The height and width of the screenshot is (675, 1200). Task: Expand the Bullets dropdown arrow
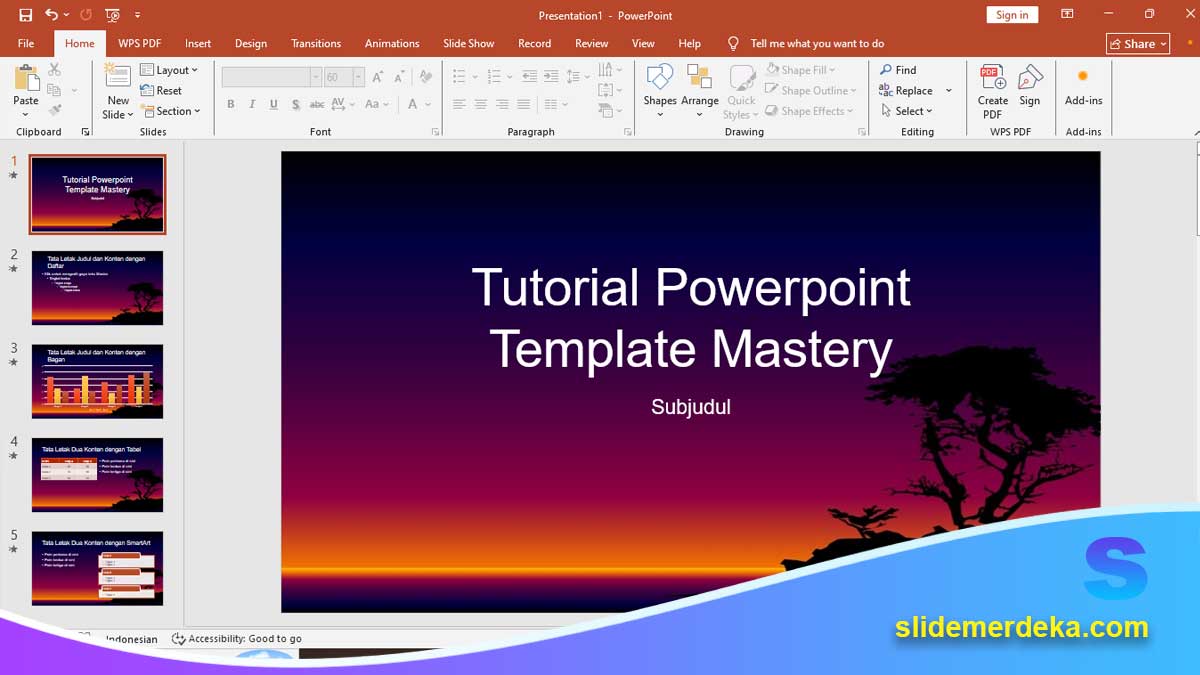click(x=474, y=77)
